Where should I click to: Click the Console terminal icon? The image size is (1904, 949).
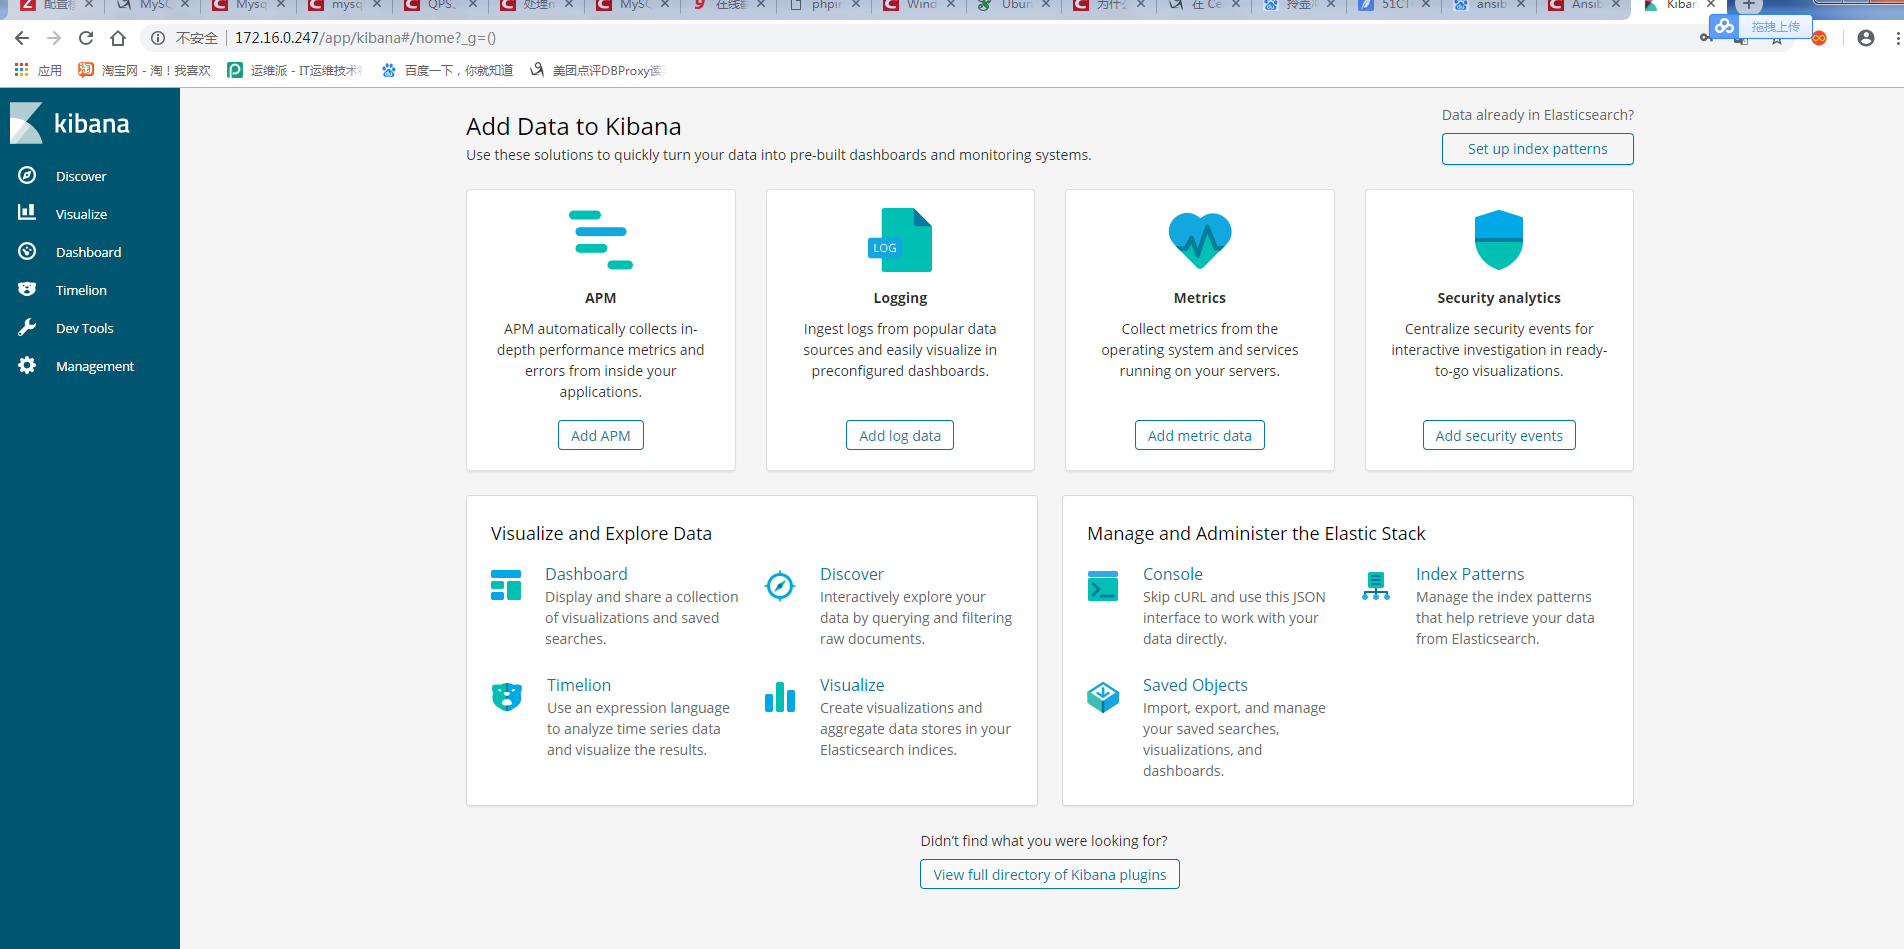coord(1103,585)
